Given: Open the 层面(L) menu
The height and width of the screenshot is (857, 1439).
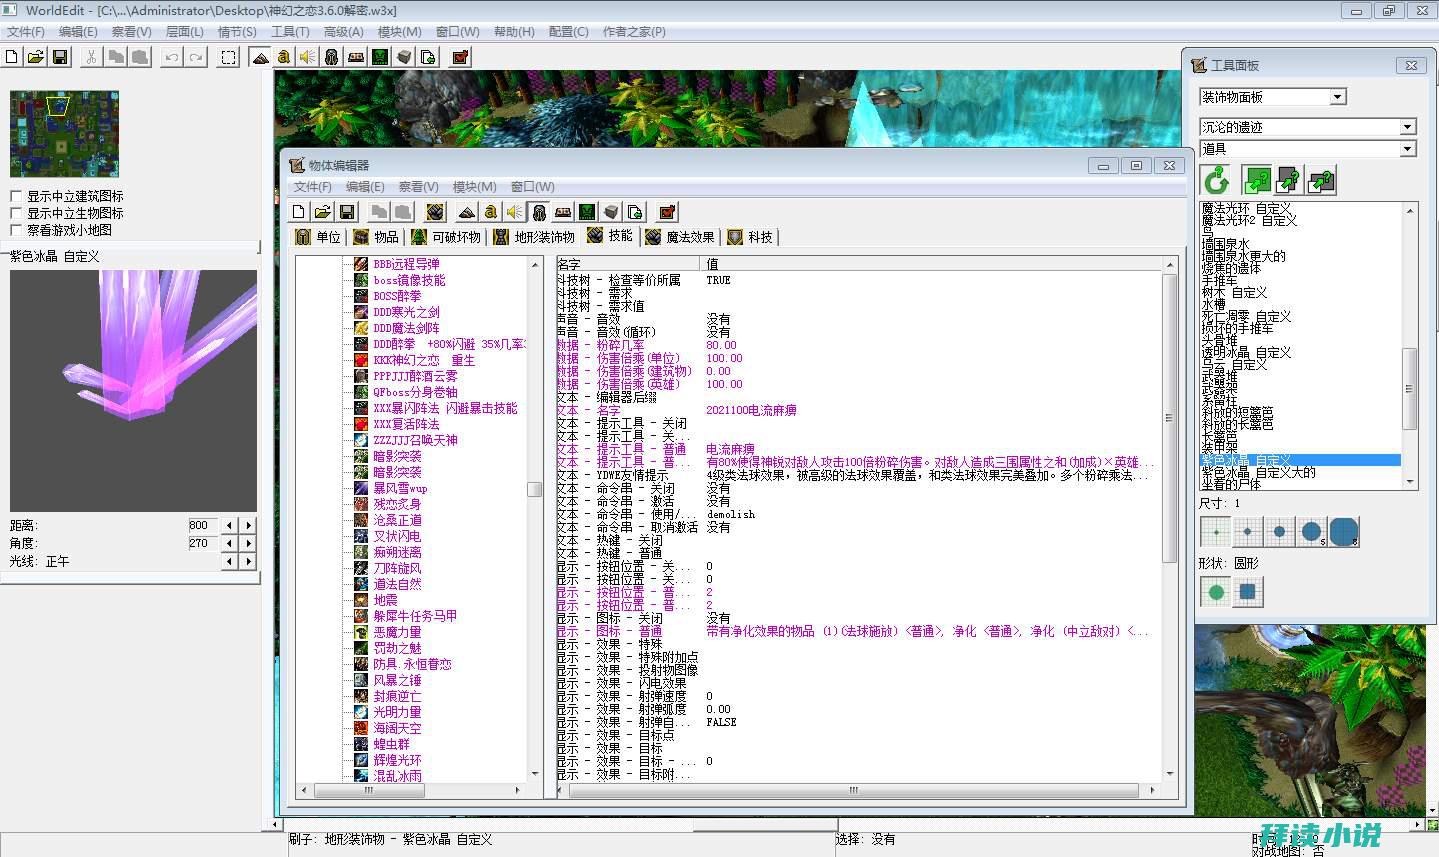Looking at the screenshot, I should (185, 32).
